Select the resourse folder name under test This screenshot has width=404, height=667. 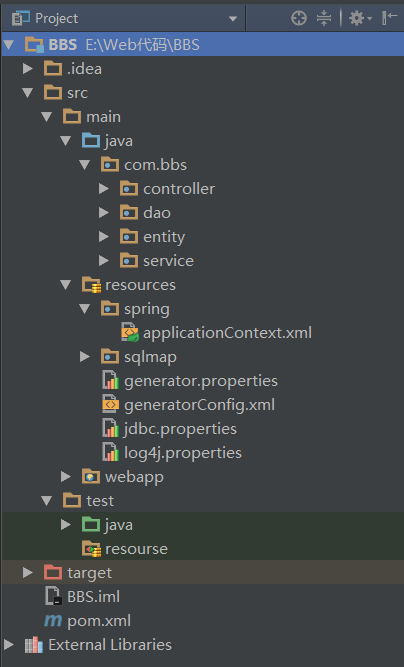point(137,549)
